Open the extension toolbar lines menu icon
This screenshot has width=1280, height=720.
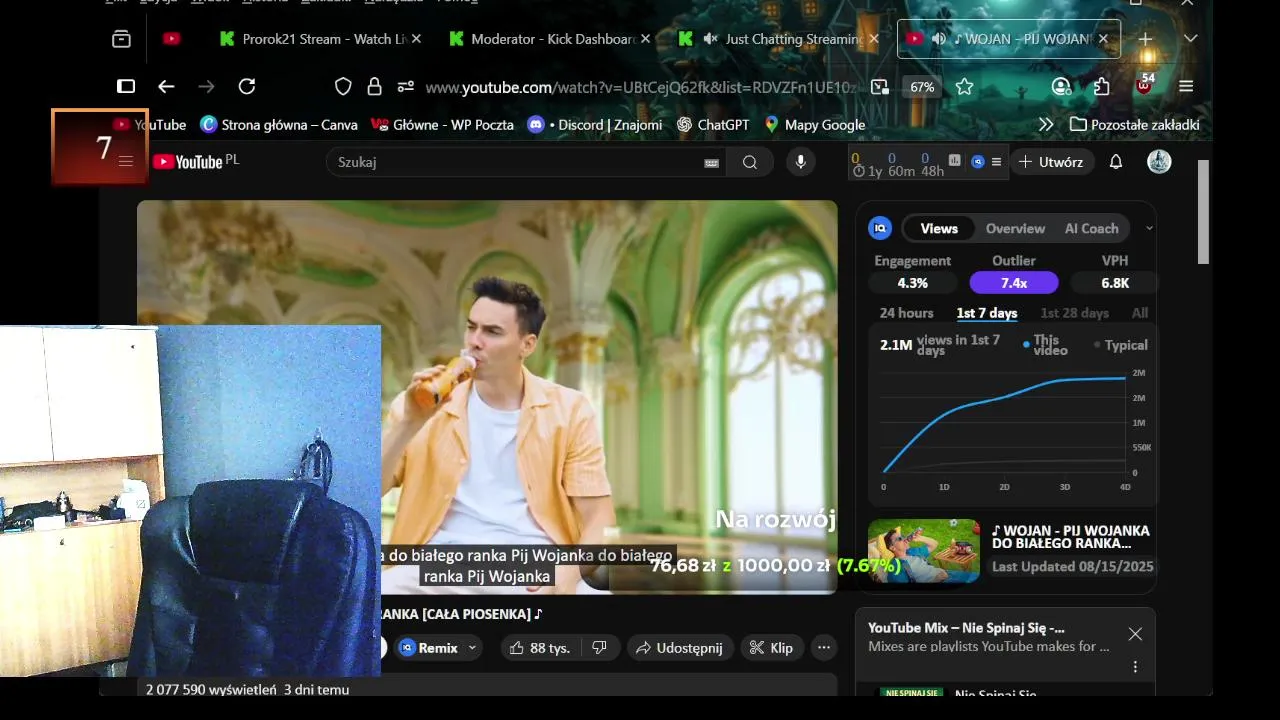[x=996, y=162]
